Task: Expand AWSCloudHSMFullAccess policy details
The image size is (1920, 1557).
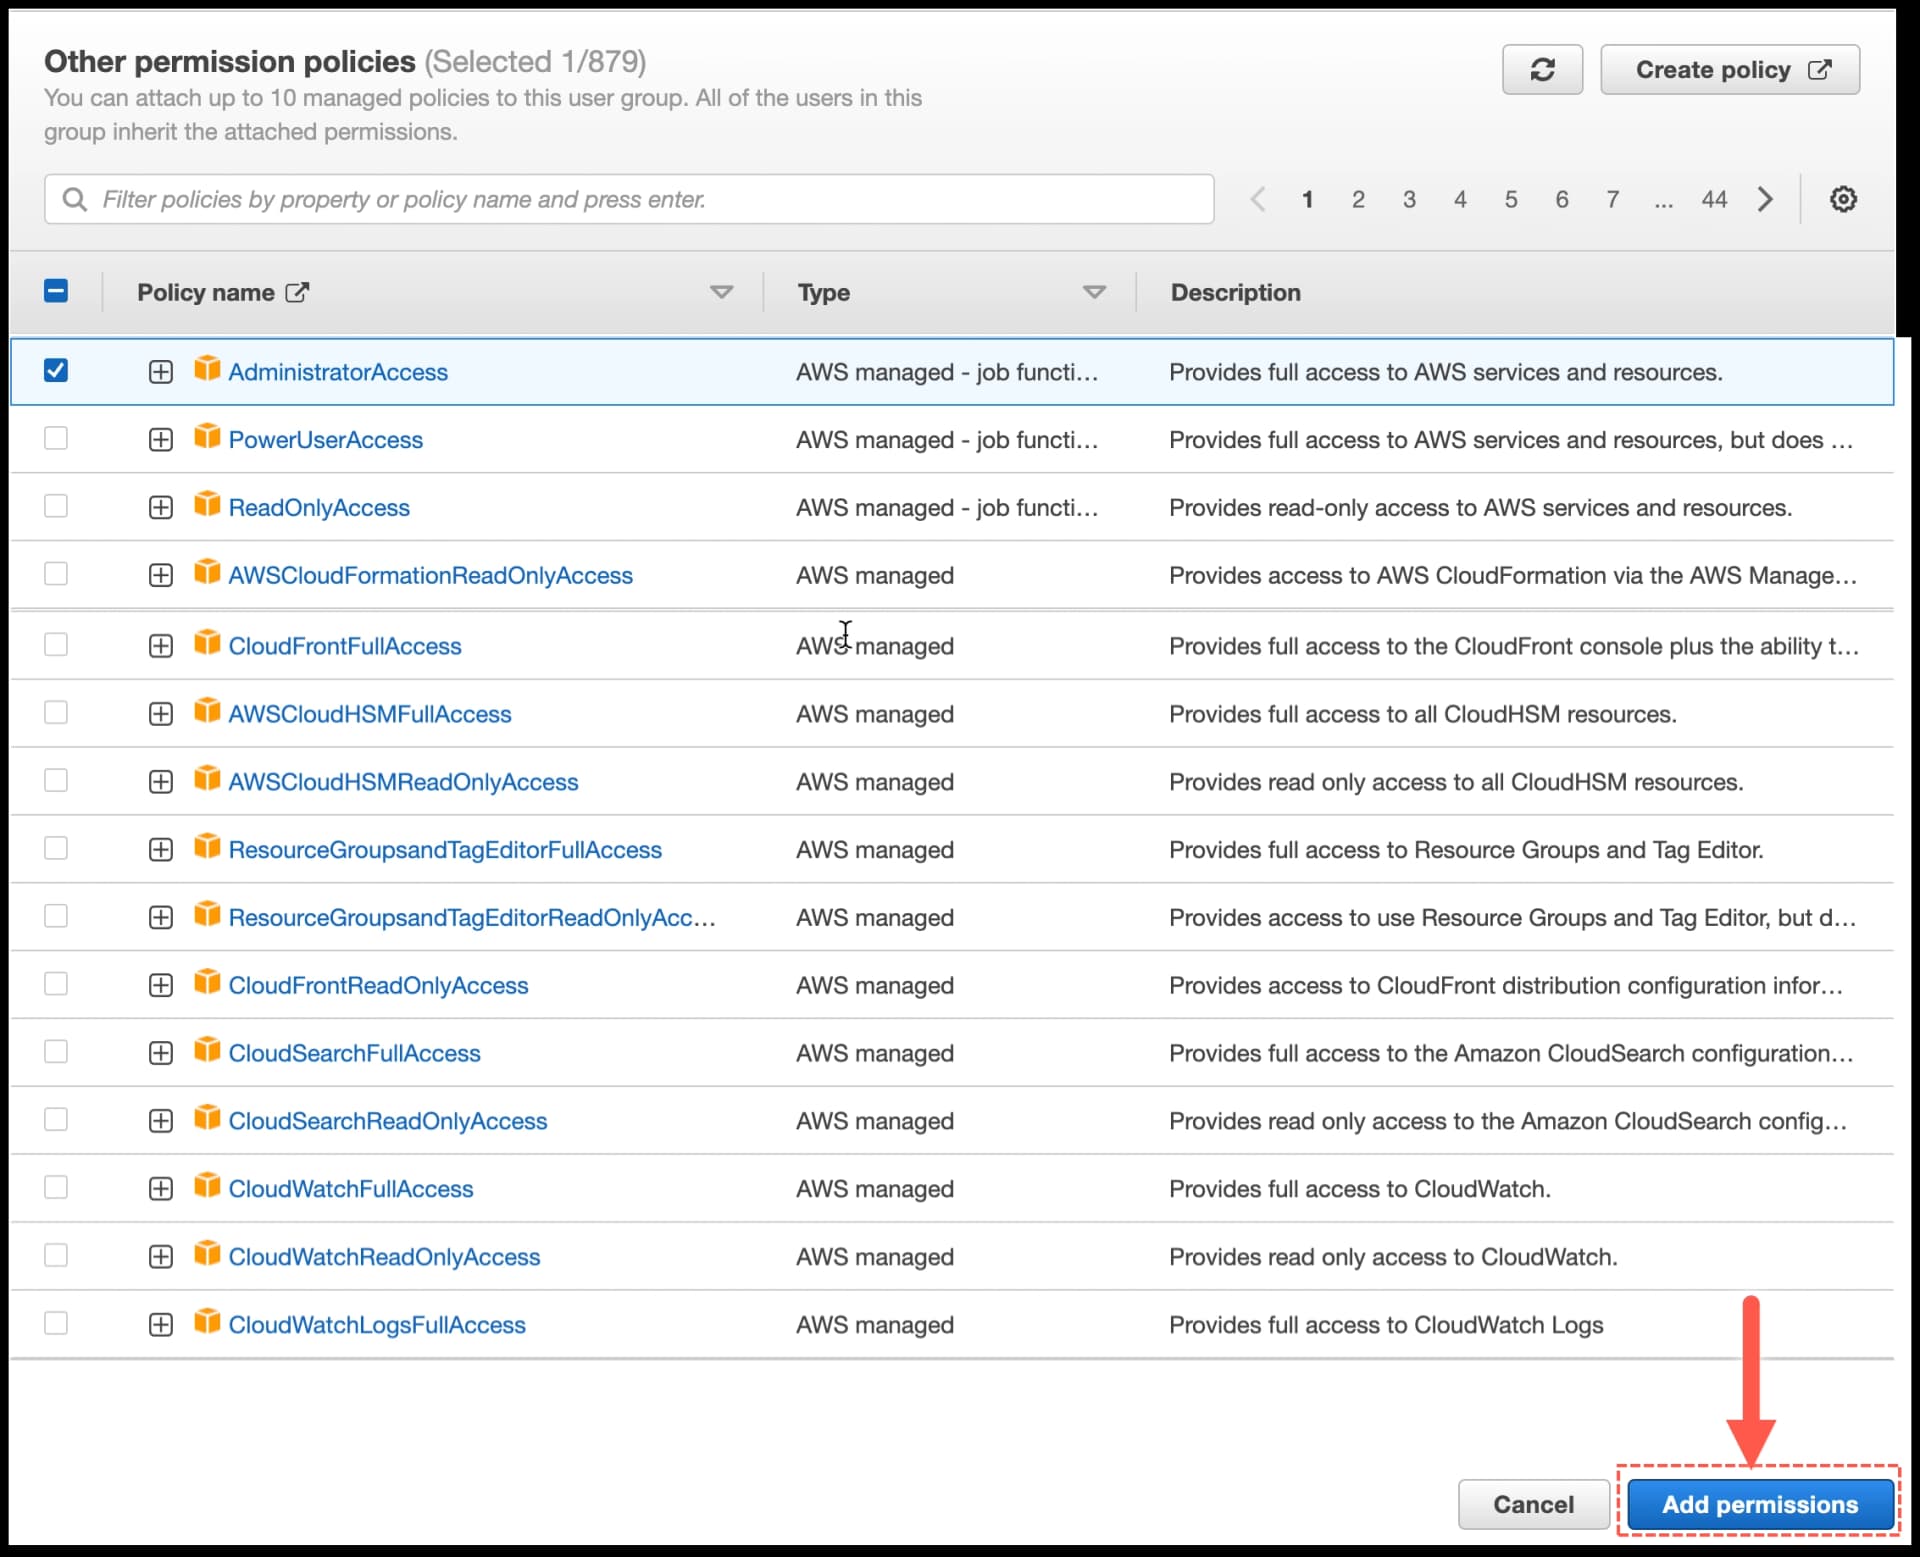Action: 160,714
